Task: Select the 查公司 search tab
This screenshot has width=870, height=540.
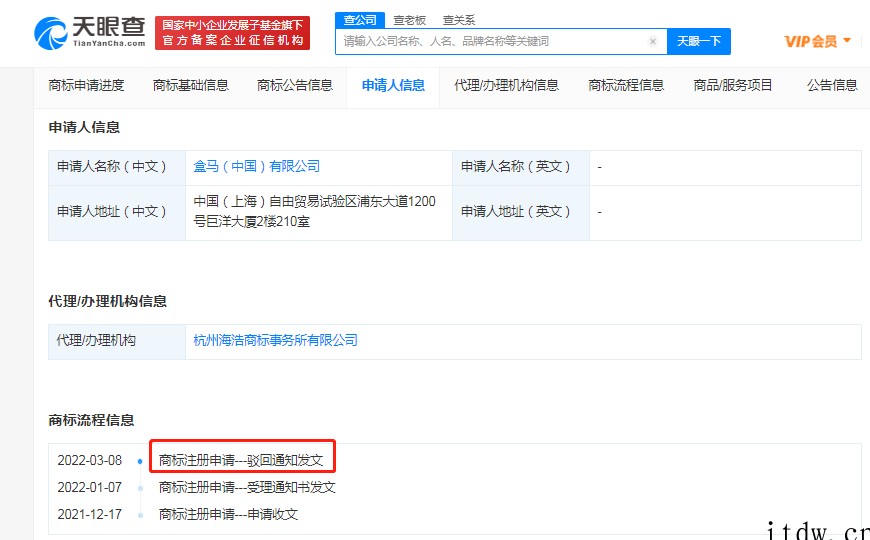Action: coord(360,20)
